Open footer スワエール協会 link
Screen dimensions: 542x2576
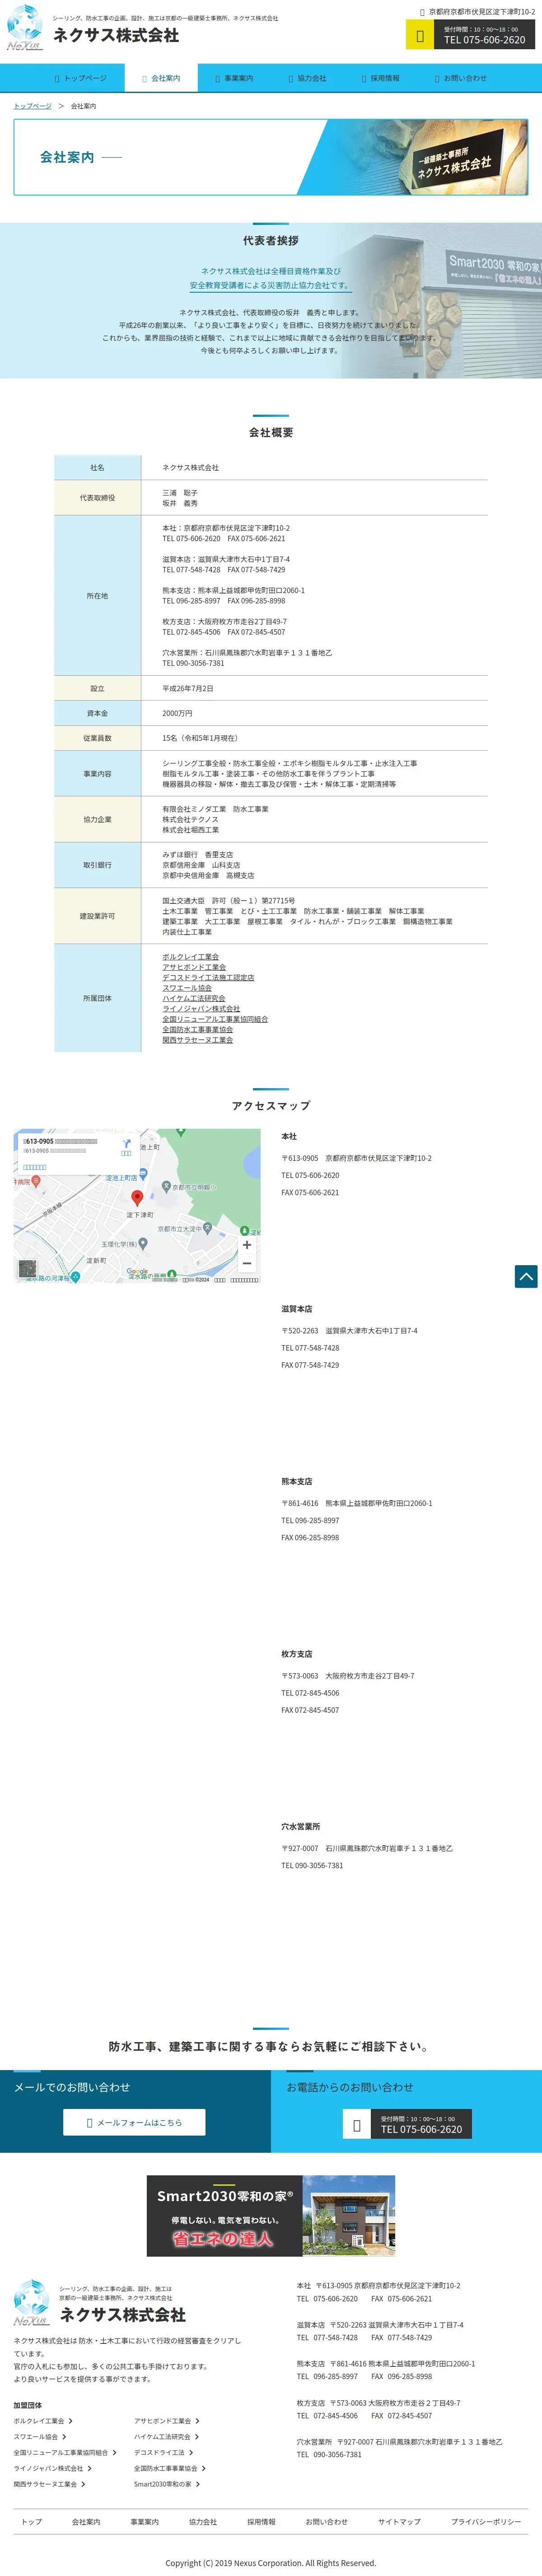pyautogui.click(x=40, y=2437)
